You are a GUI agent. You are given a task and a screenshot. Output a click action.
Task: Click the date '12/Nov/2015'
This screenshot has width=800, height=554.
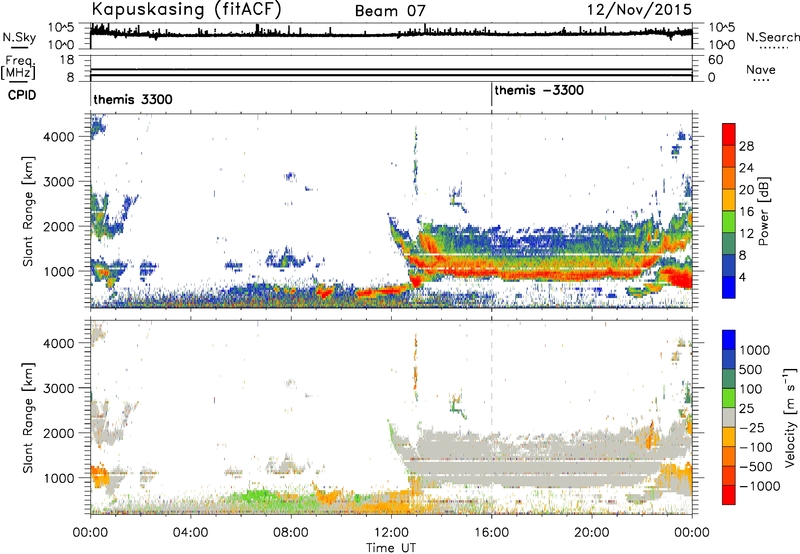coord(639,9)
